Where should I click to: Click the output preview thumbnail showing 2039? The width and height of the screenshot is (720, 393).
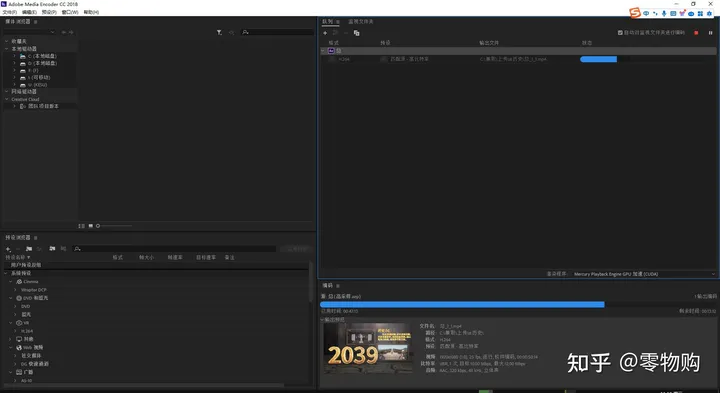click(x=368, y=348)
